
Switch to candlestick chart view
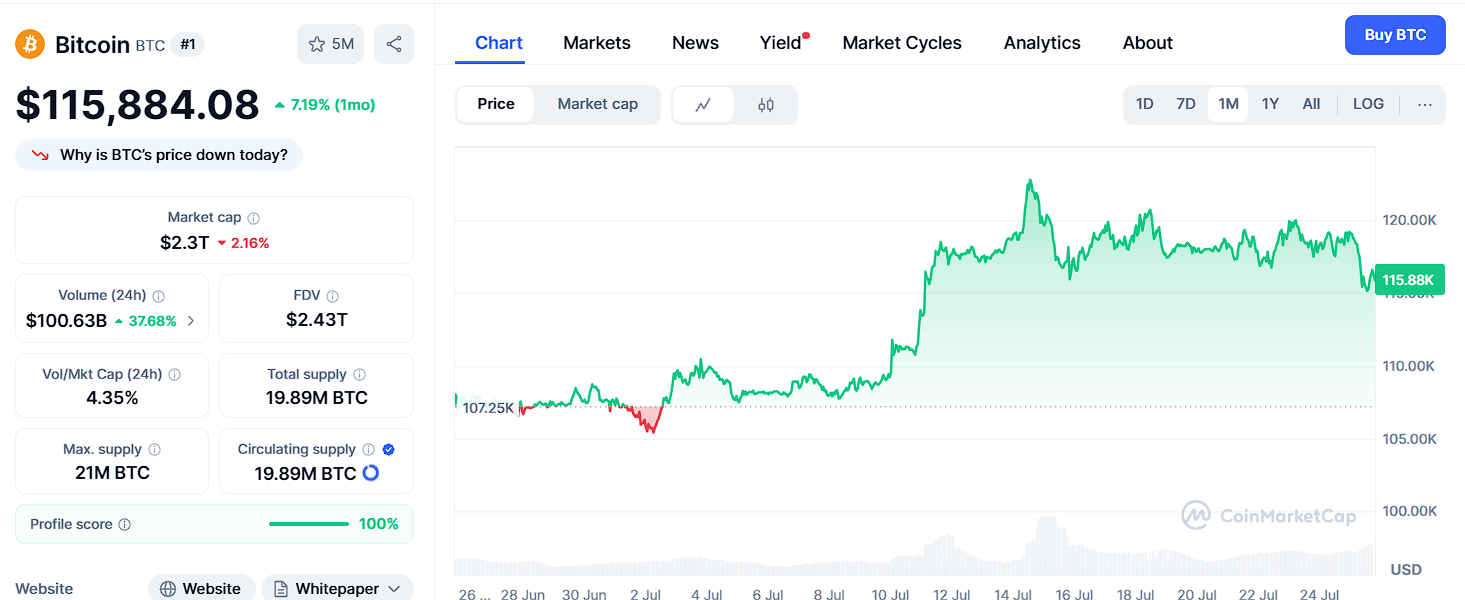pos(767,104)
